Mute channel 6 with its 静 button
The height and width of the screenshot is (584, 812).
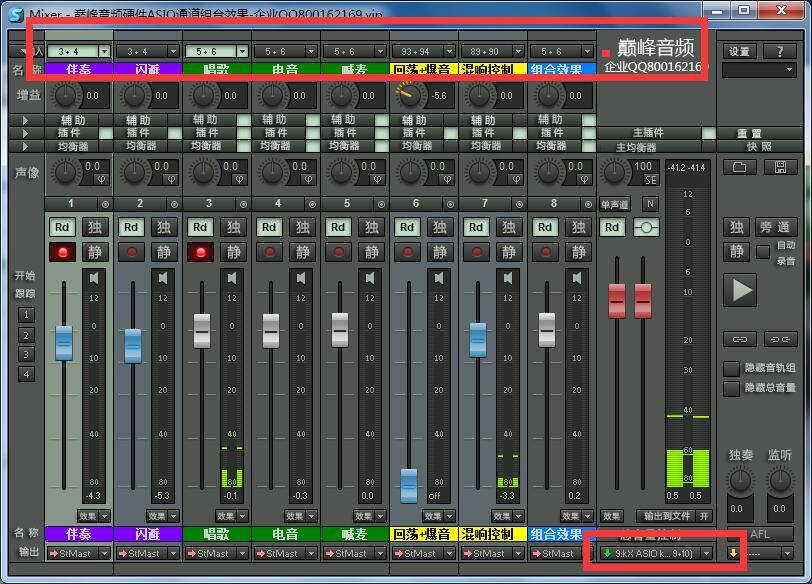440,252
